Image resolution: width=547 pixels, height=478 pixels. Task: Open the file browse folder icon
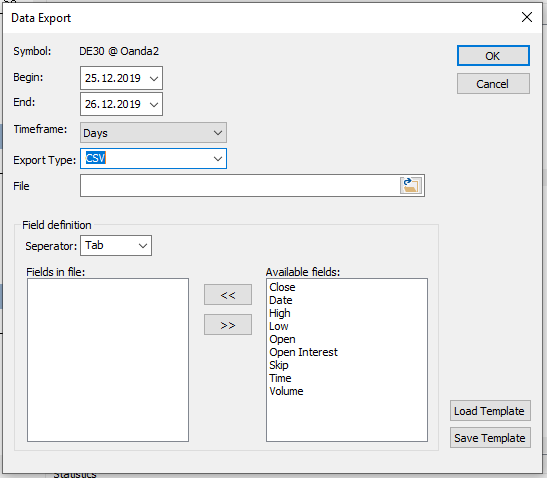pyautogui.click(x=411, y=185)
